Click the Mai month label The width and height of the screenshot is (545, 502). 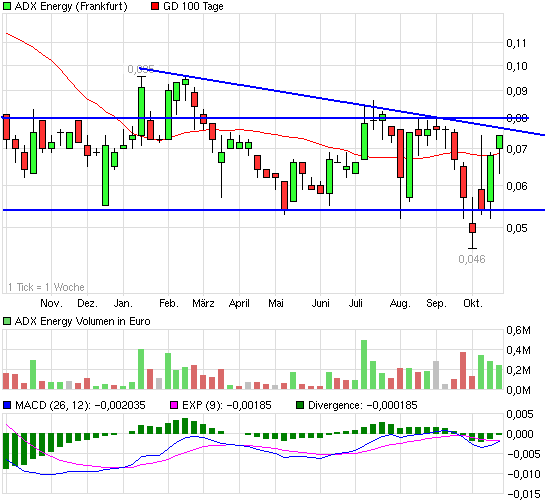(x=276, y=303)
